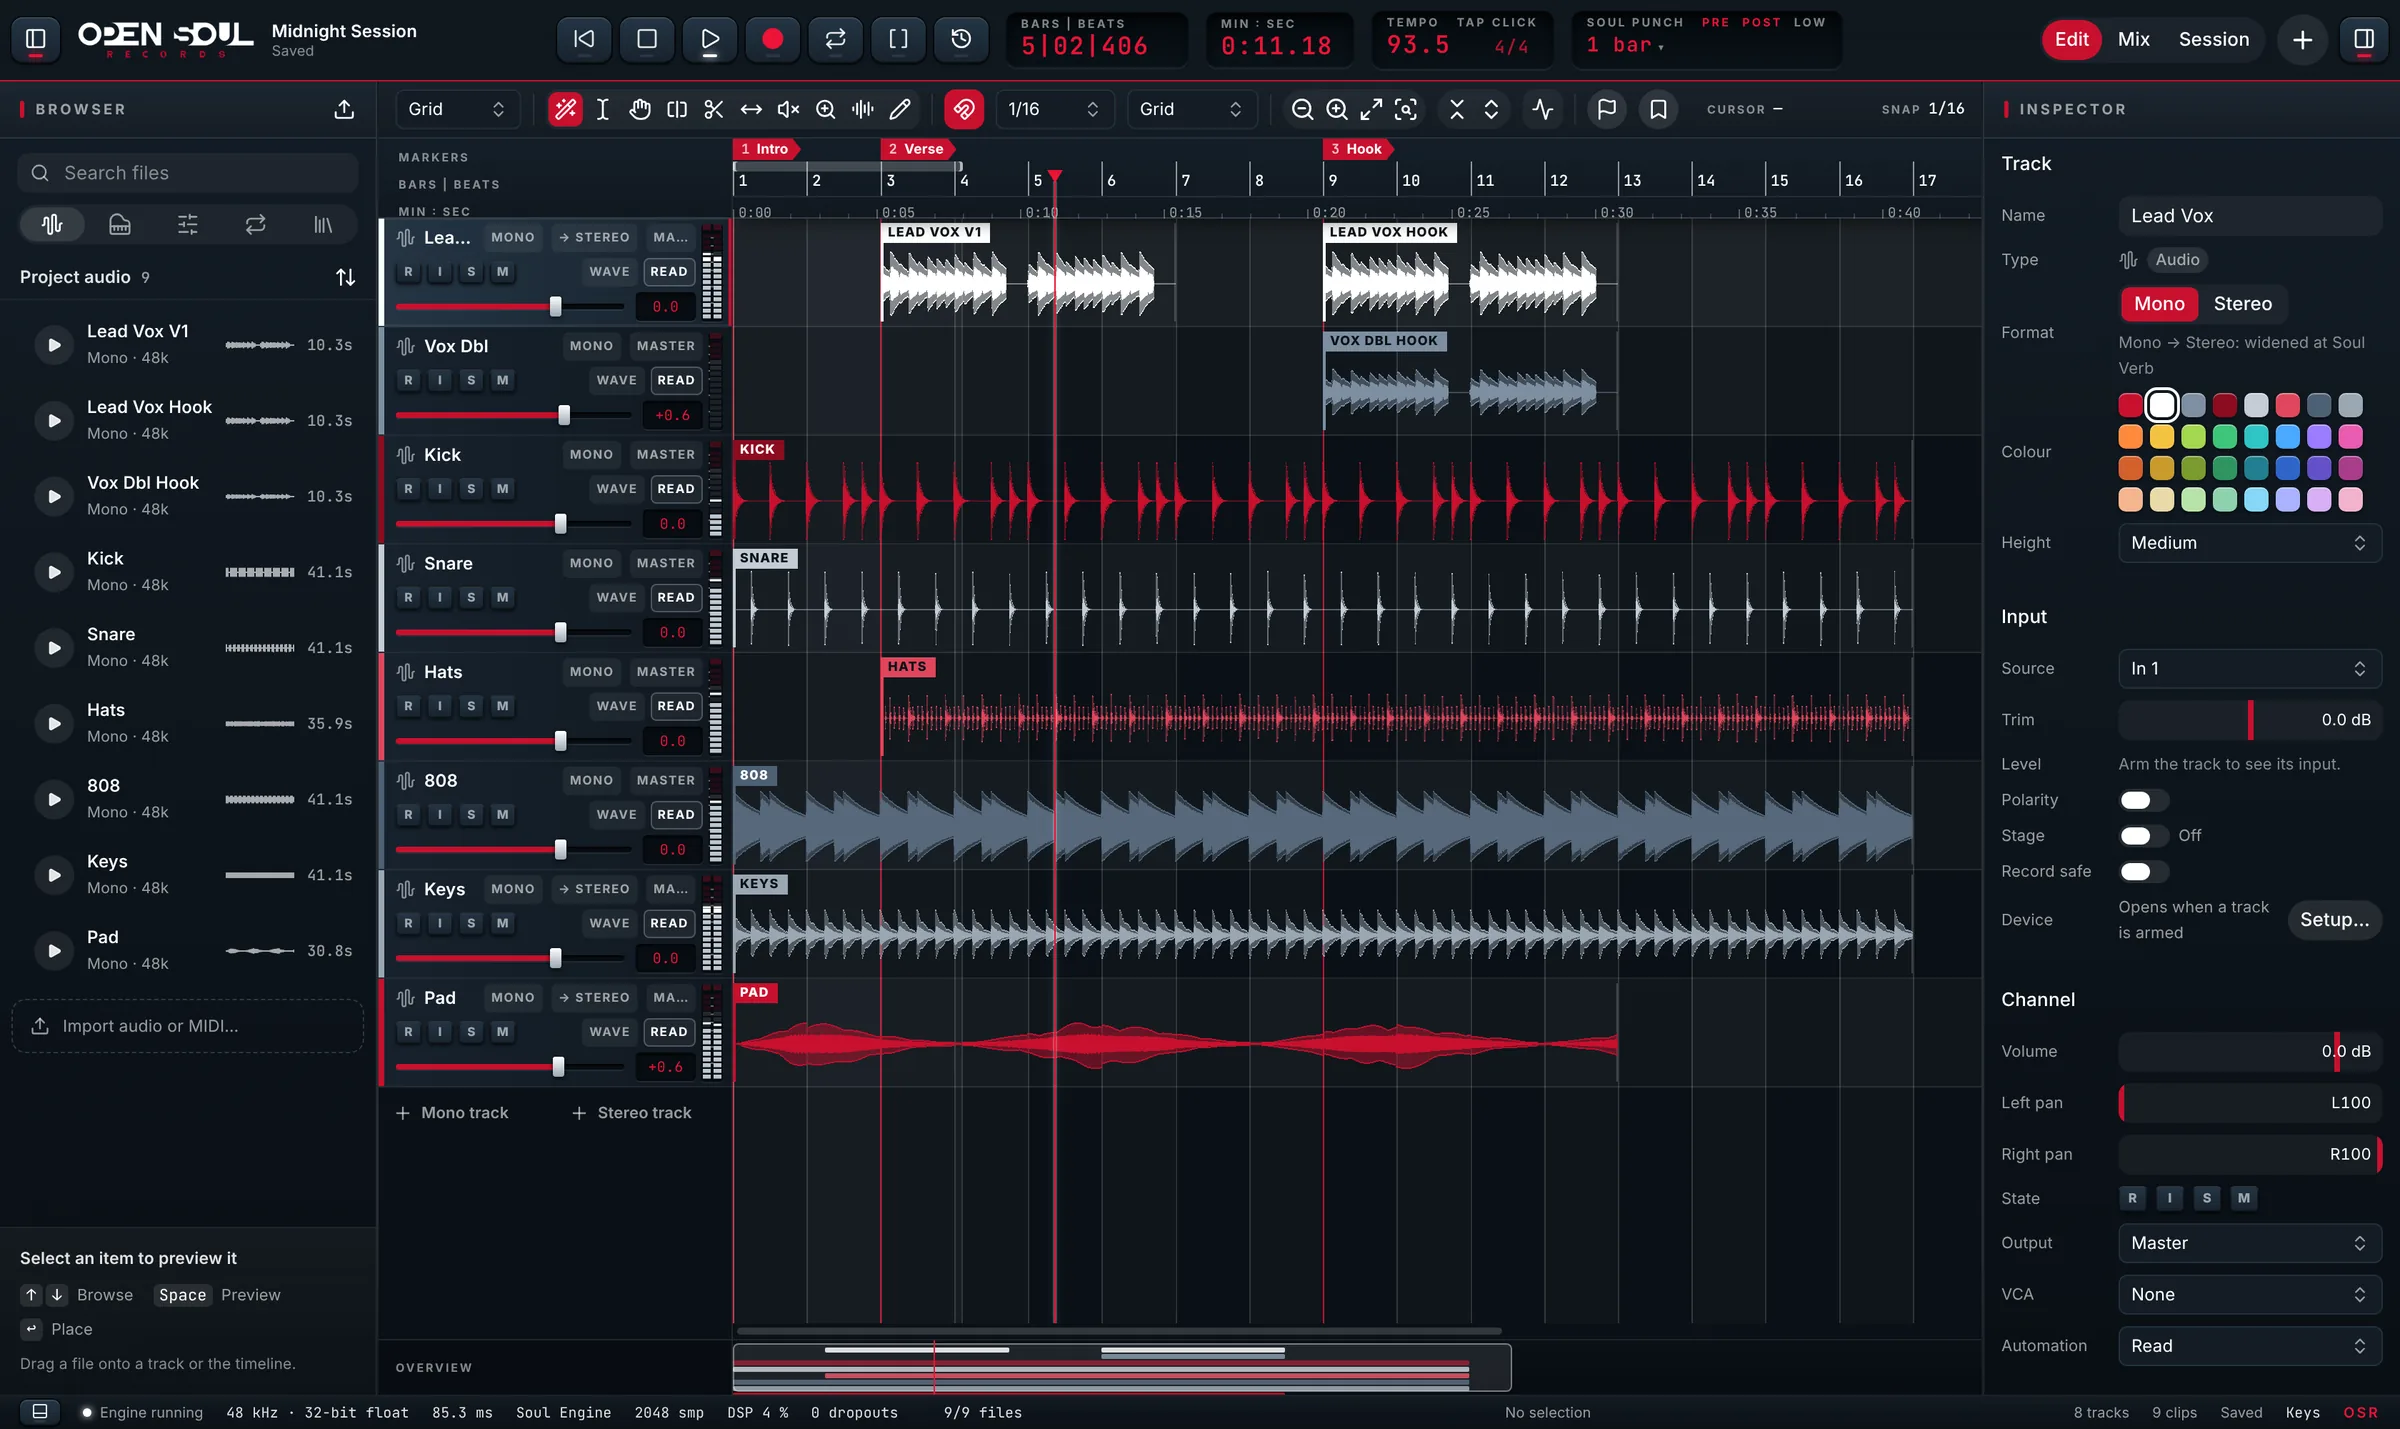Open the Source In 1 dropdown
2400x1429 pixels.
pyautogui.click(x=2249, y=669)
